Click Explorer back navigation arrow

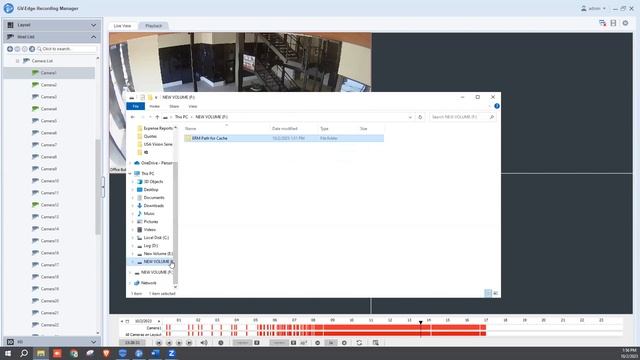[133, 117]
